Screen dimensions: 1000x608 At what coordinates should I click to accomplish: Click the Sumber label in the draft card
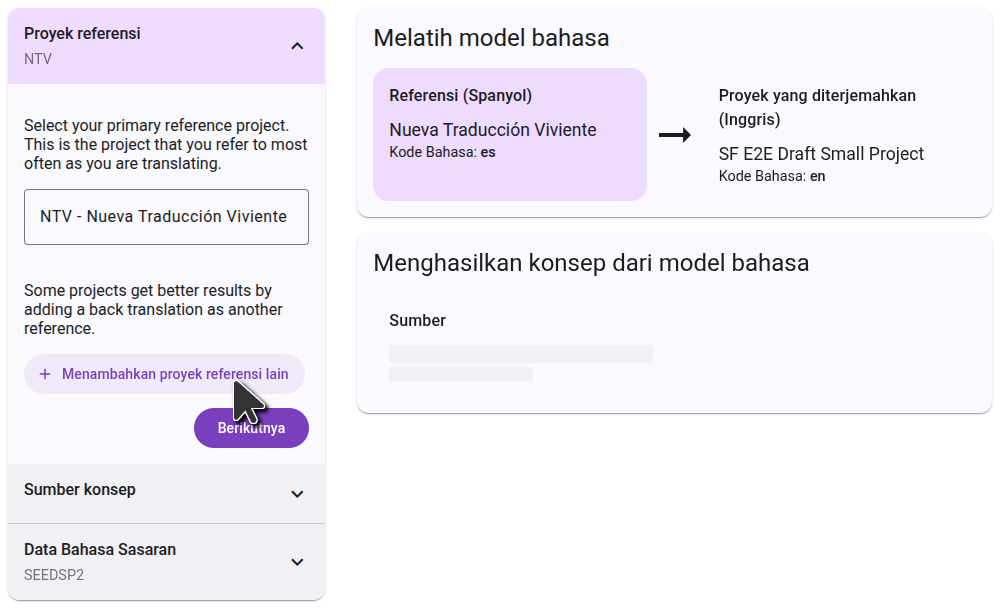[x=417, y=321]
